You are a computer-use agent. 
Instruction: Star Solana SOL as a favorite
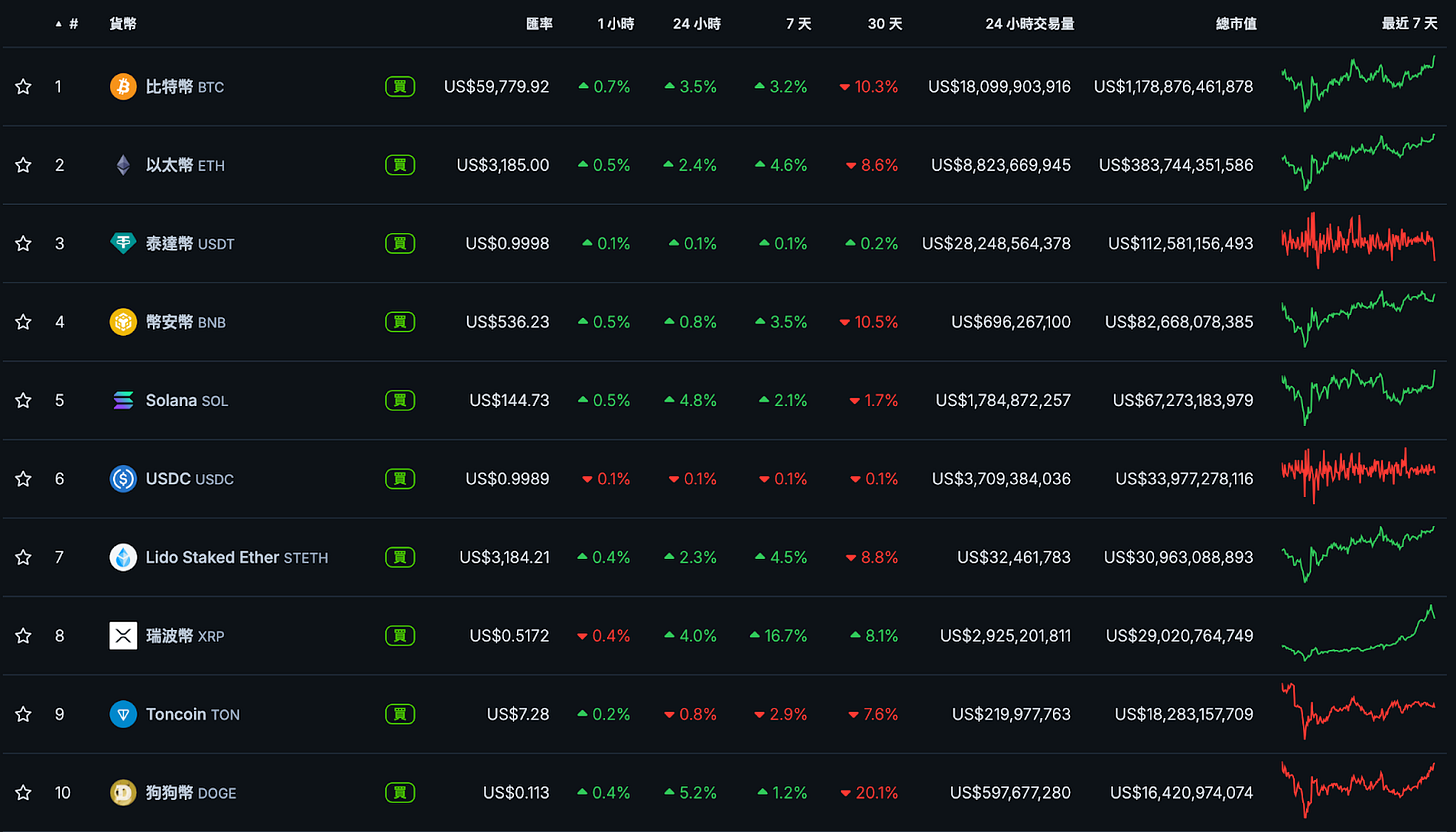(23, 400)
